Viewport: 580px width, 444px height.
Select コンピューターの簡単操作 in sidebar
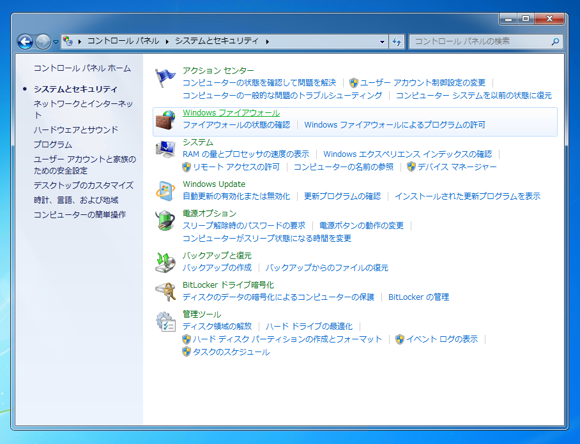pyautogui.click(x=80, y=215)
